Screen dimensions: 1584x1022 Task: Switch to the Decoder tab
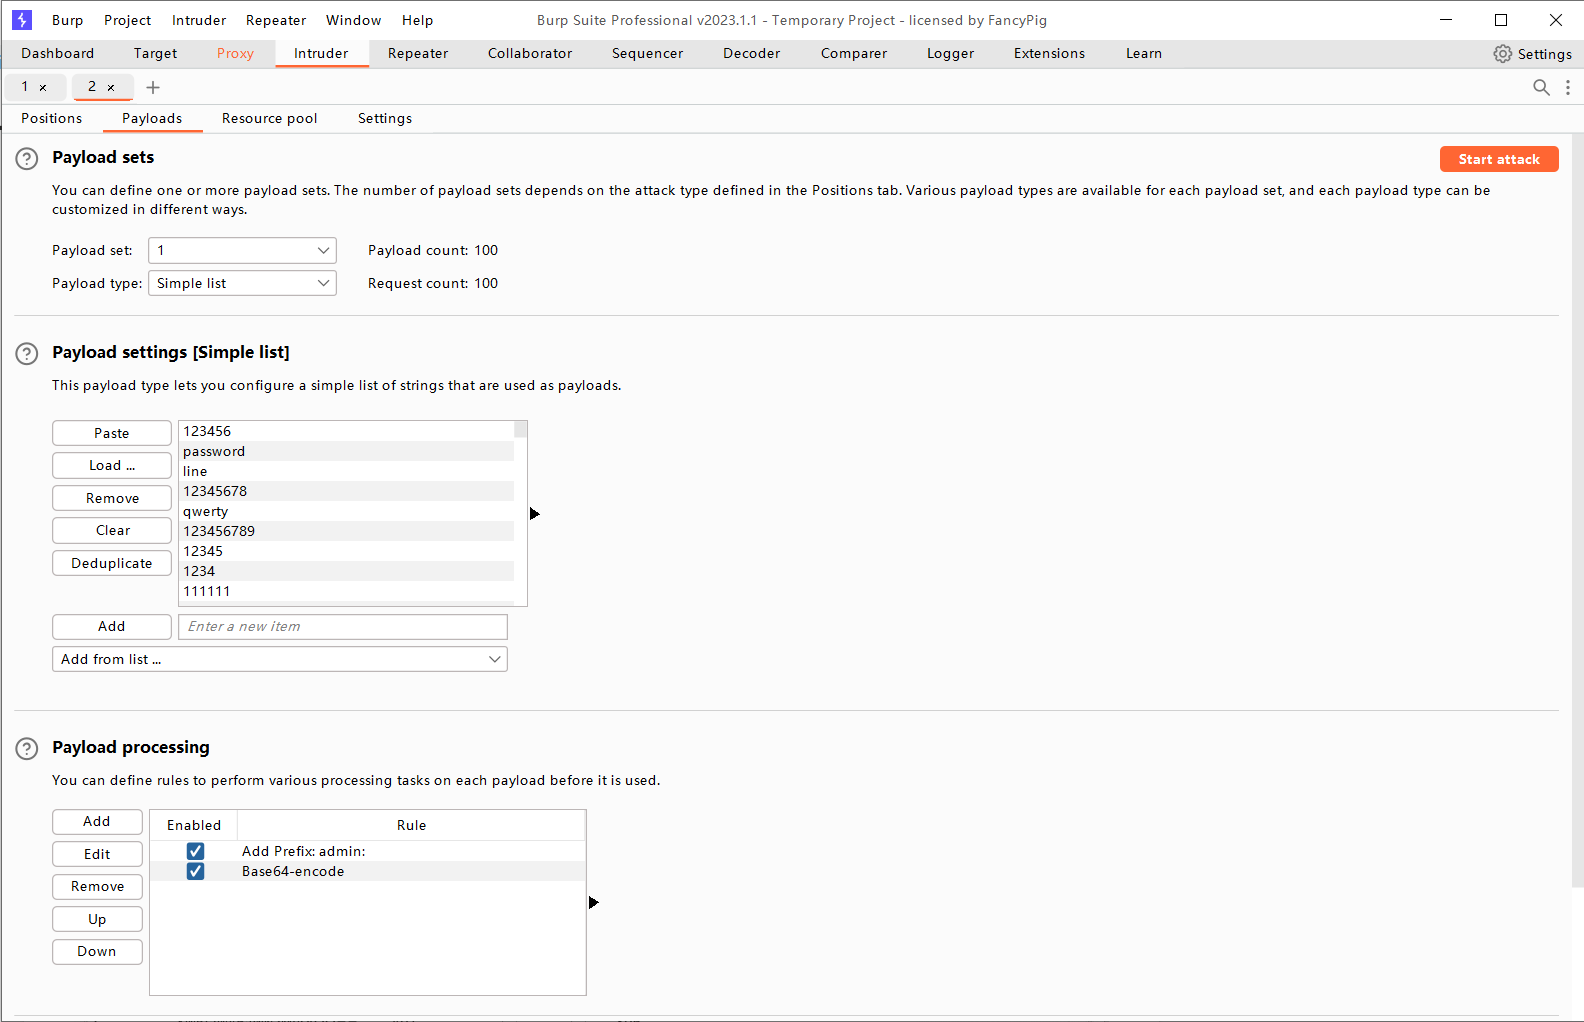751,54
